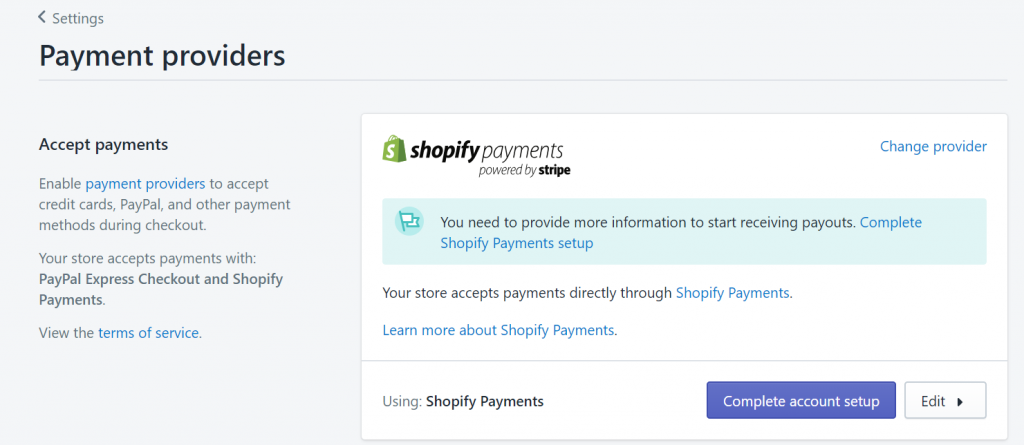1024x445 pixels.
Task: Click the Complete account setup button
Action: click(801, 401)
